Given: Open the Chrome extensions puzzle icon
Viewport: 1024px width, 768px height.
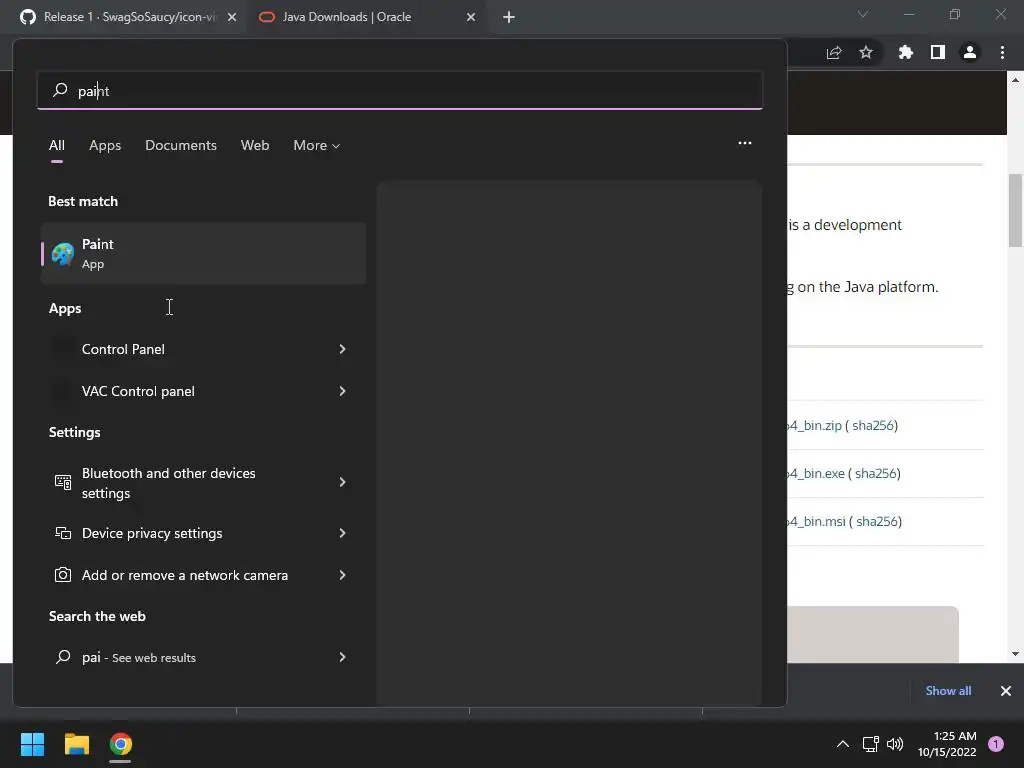Looking at the screenshot, I should pyautogui.click(x=905, y=52).
